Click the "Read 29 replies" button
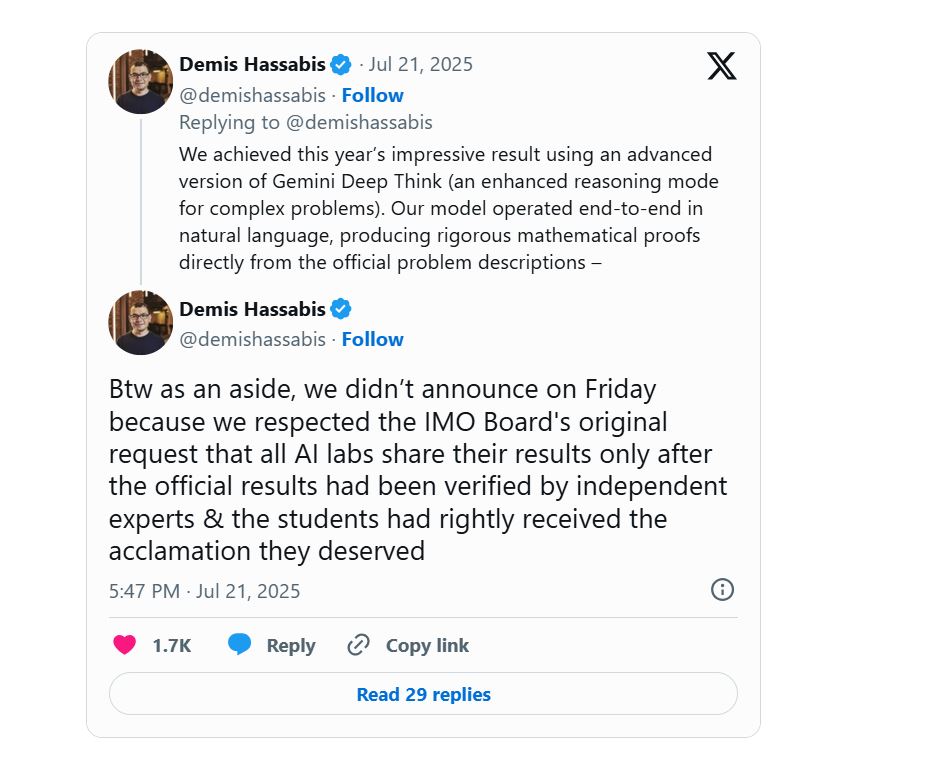Viewport: 927px width, 768px height. tap(423, 694)
